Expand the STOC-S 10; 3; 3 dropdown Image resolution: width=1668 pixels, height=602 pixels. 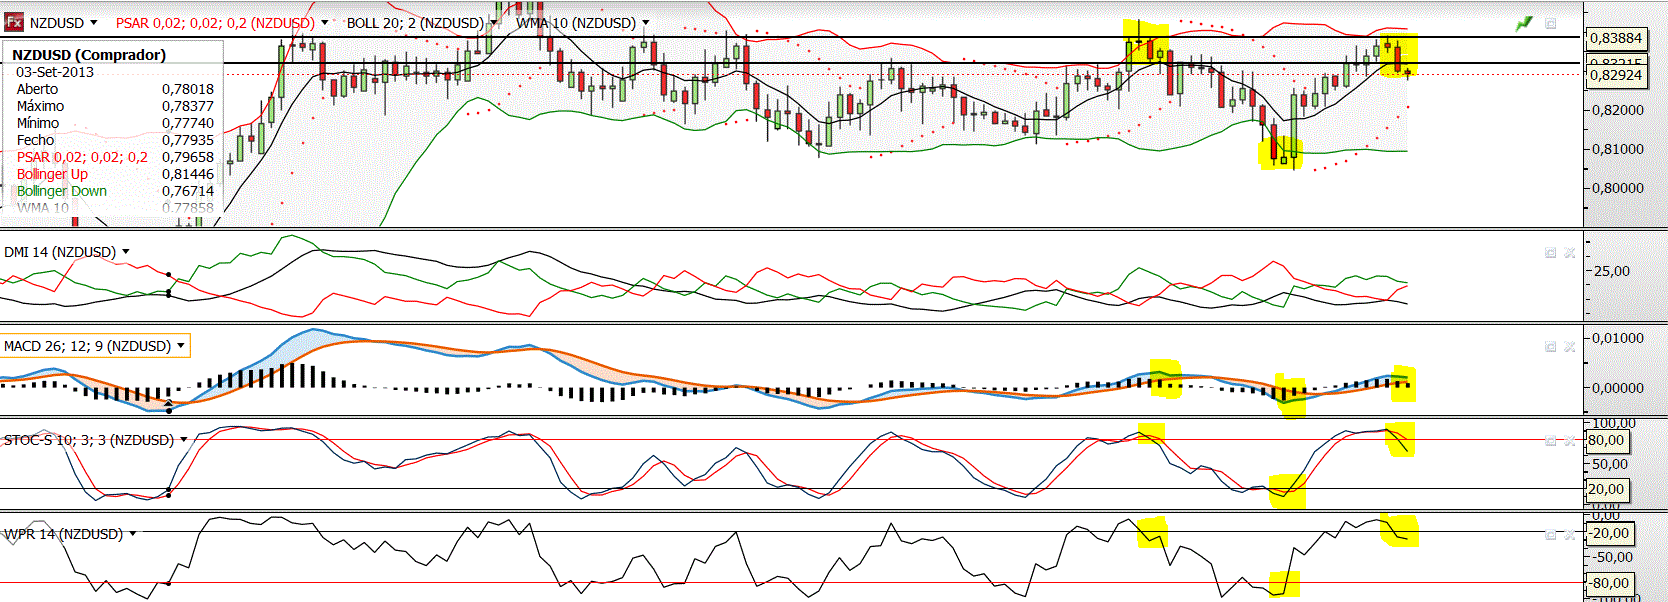point(183,440)
